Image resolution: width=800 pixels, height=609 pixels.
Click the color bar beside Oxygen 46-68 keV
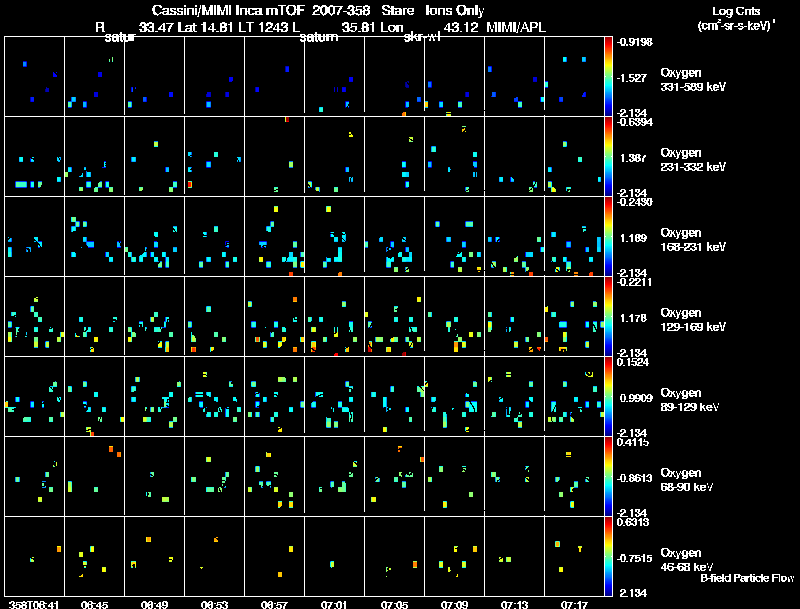[x=608, y=556]
